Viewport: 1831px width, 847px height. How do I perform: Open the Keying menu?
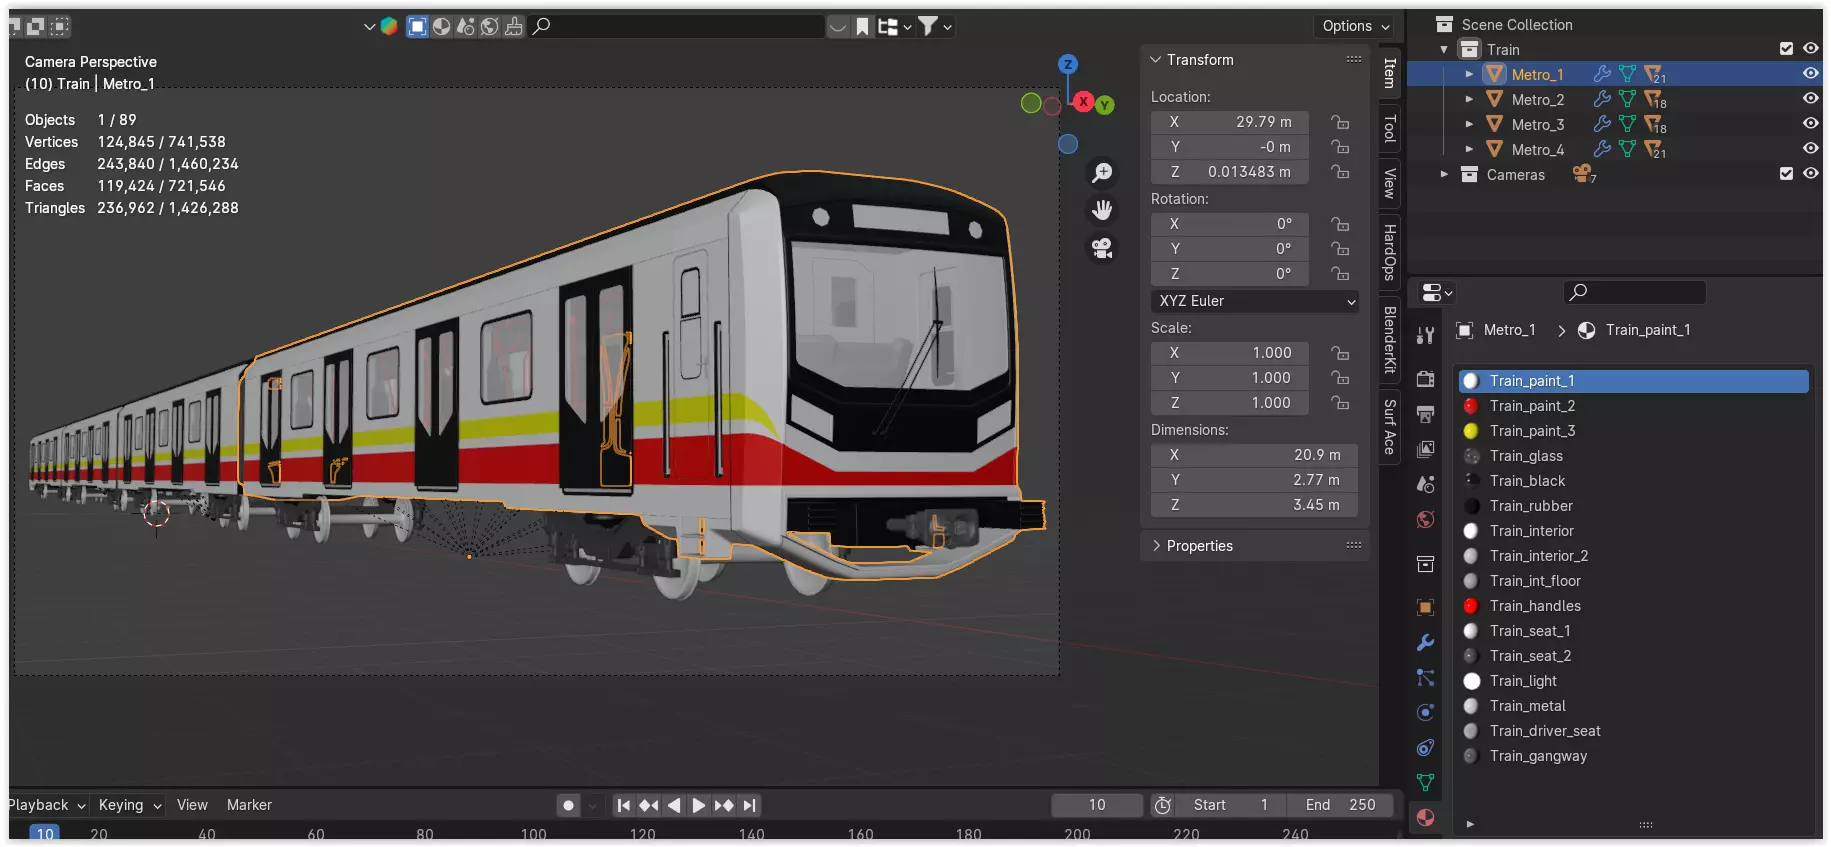click(130, 805)
